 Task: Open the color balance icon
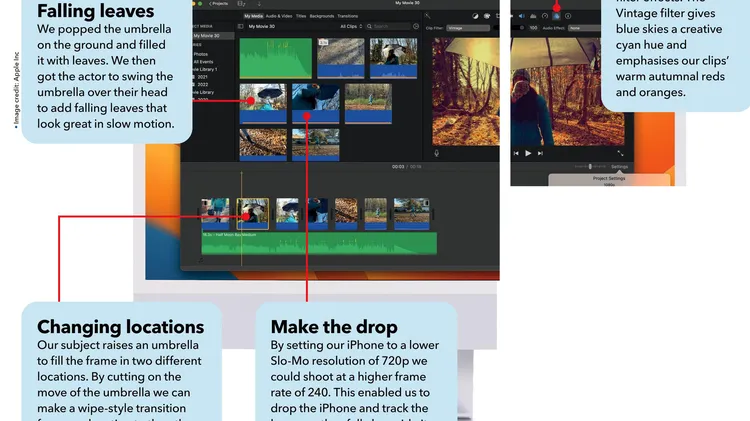(475, 16)
